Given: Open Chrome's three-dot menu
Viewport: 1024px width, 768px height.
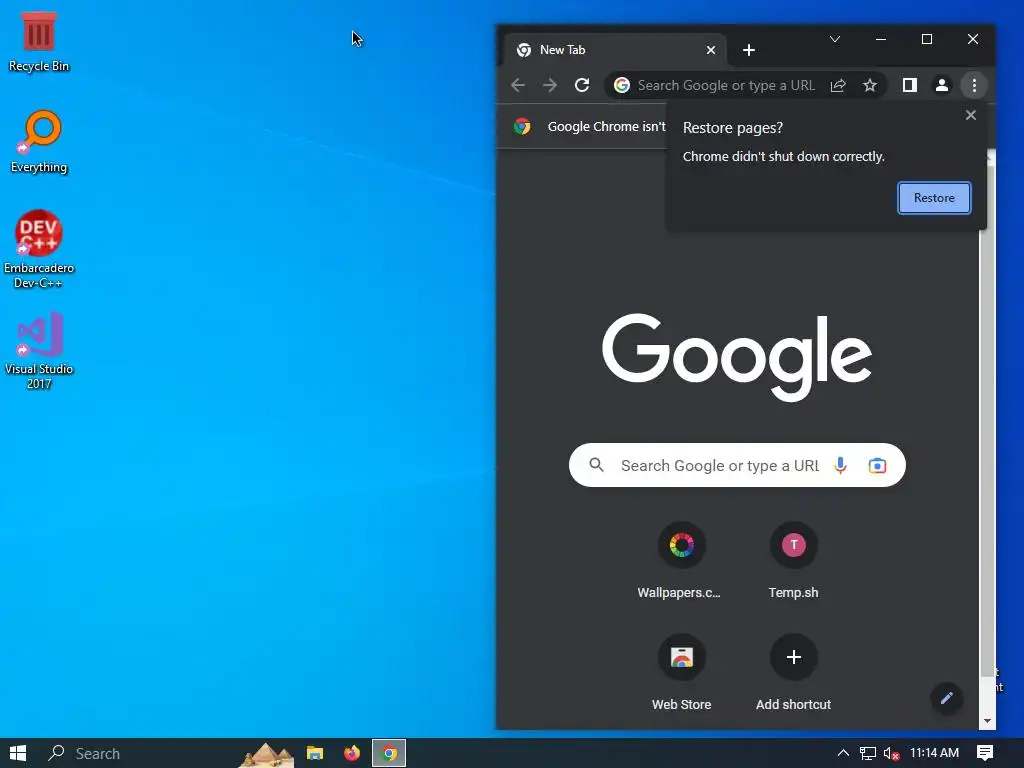Looking at the screenshot, I should coord(974,85).
